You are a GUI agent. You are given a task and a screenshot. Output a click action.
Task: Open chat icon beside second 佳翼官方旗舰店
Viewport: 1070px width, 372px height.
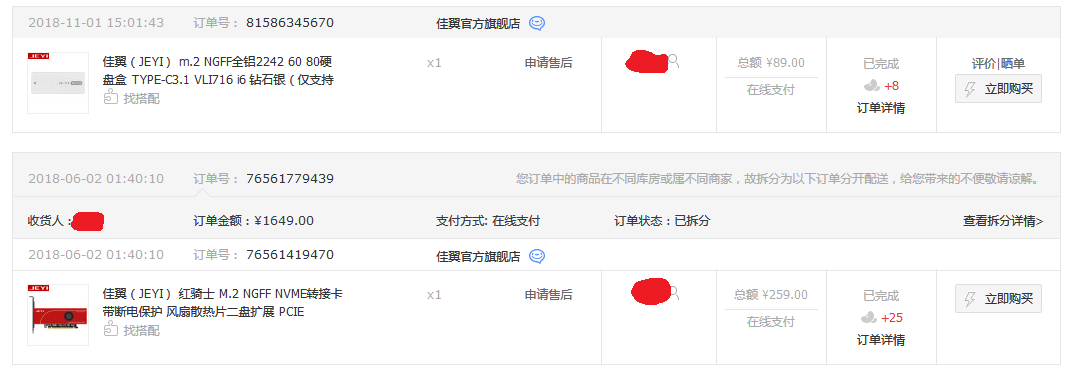(537, 256)
